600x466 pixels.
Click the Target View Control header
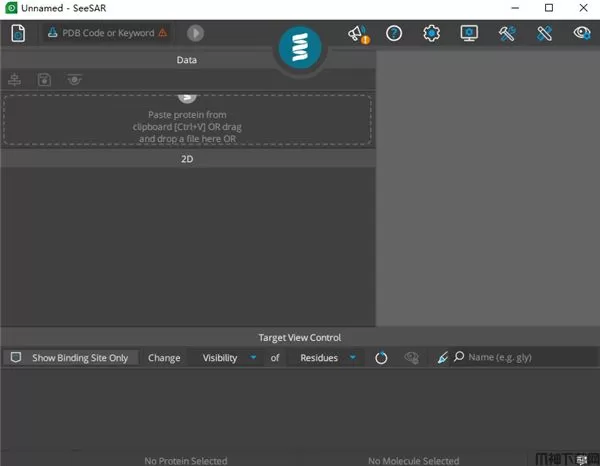click(x=300, y=337)
